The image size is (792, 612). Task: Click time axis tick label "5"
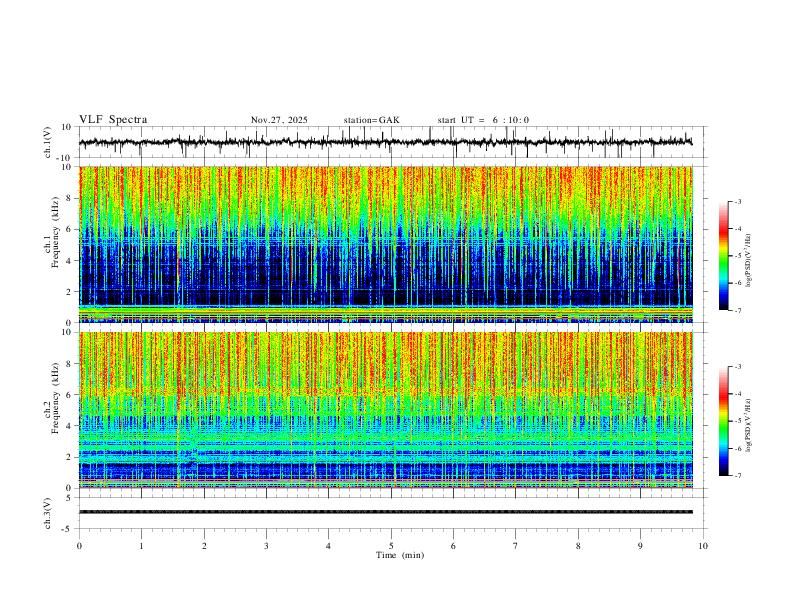pyautogui.click(x=391, y=546)
